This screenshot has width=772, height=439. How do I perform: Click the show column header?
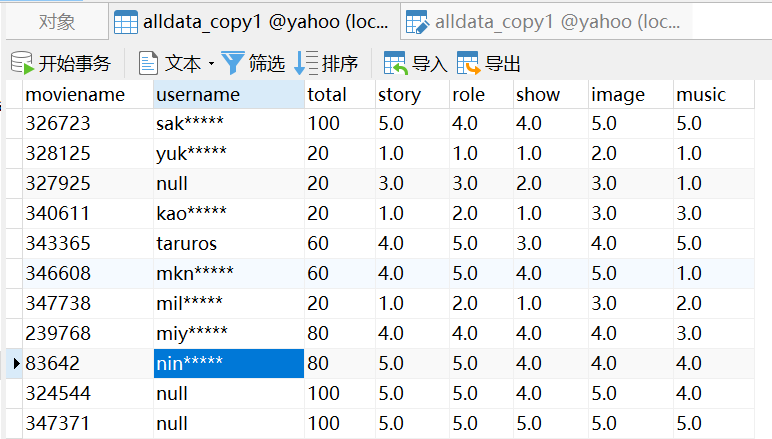[x=551, y=94]
